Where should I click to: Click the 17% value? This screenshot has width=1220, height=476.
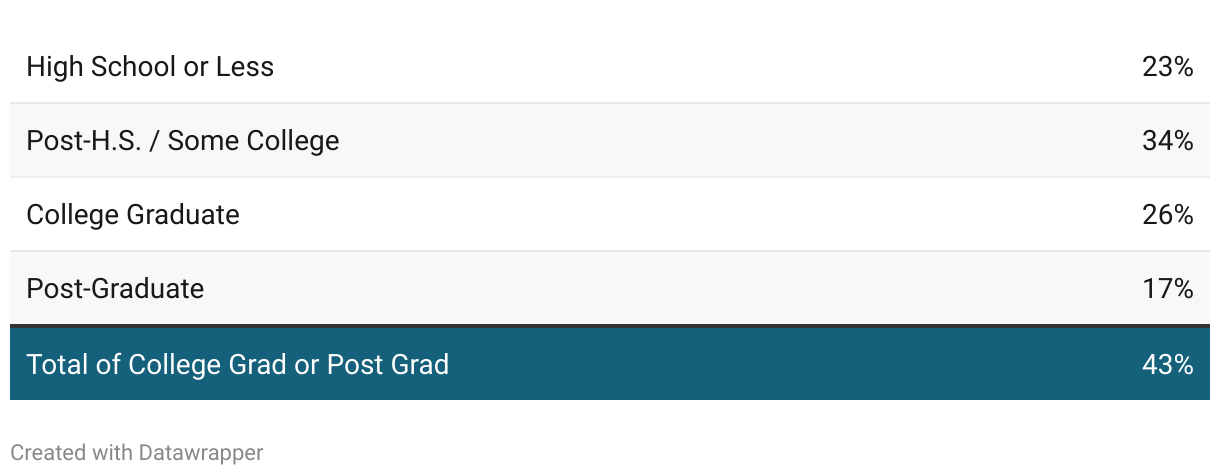click(1167, 289)
